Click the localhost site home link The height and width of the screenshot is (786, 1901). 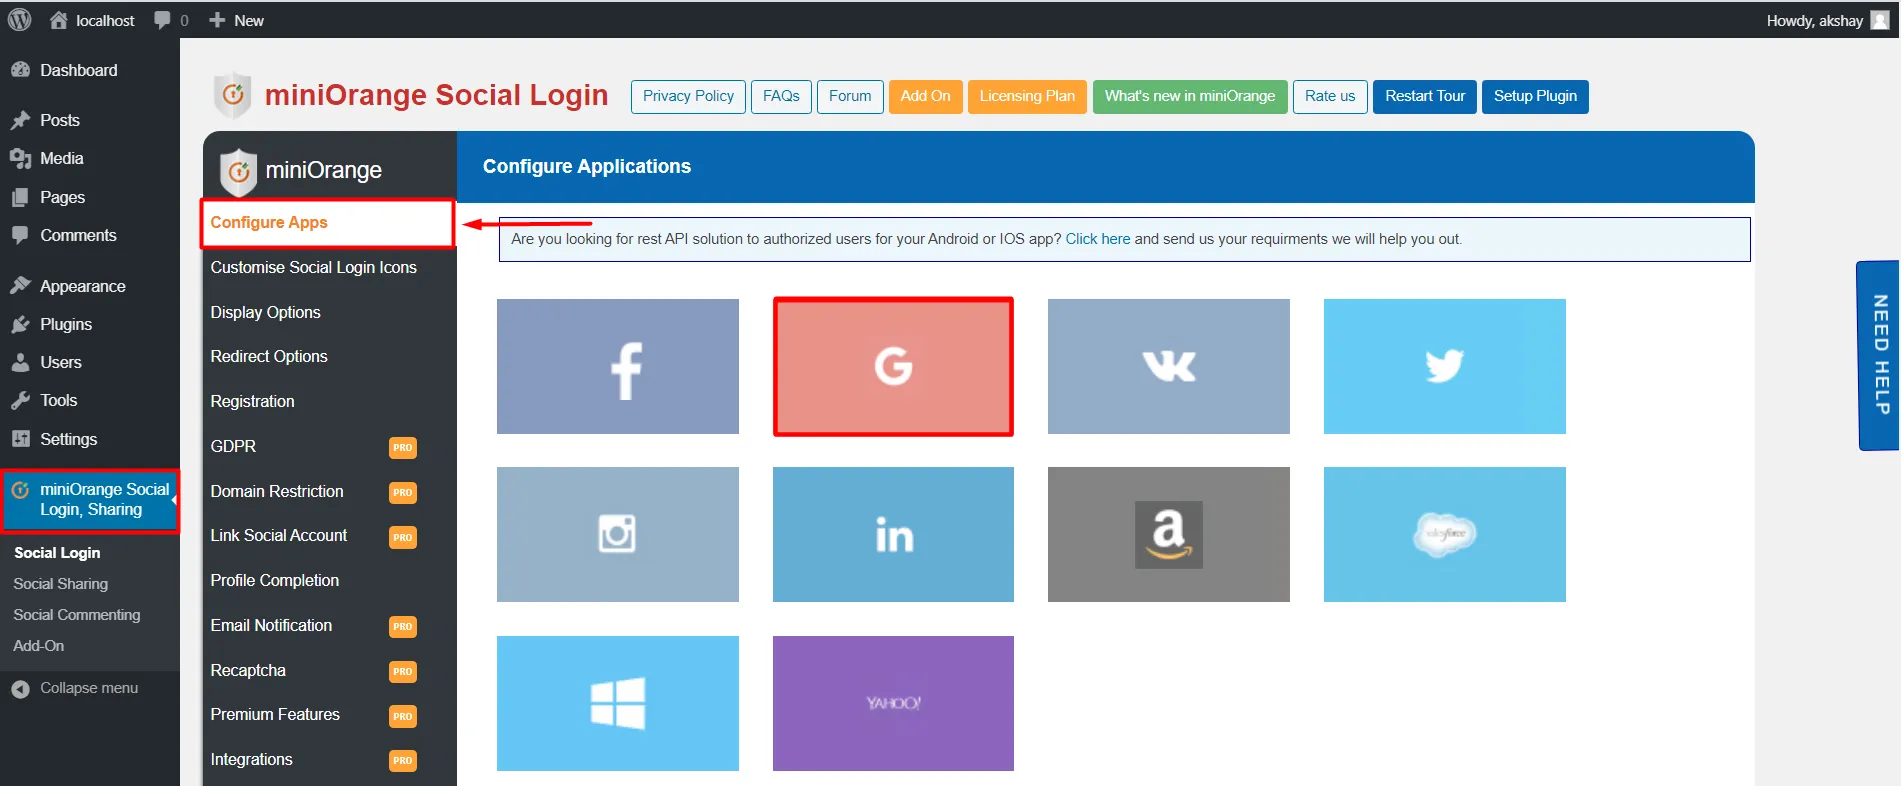tap(92, 20)
